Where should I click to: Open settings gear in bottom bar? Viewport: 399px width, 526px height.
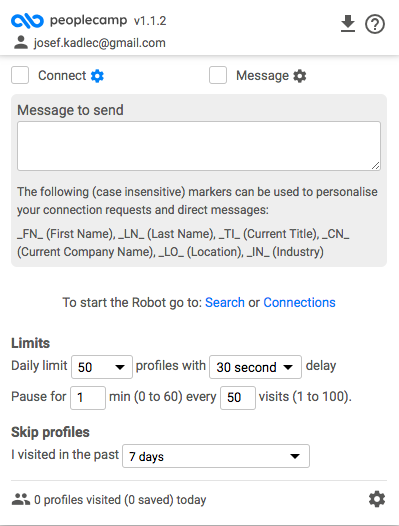[x=377, y=499]
